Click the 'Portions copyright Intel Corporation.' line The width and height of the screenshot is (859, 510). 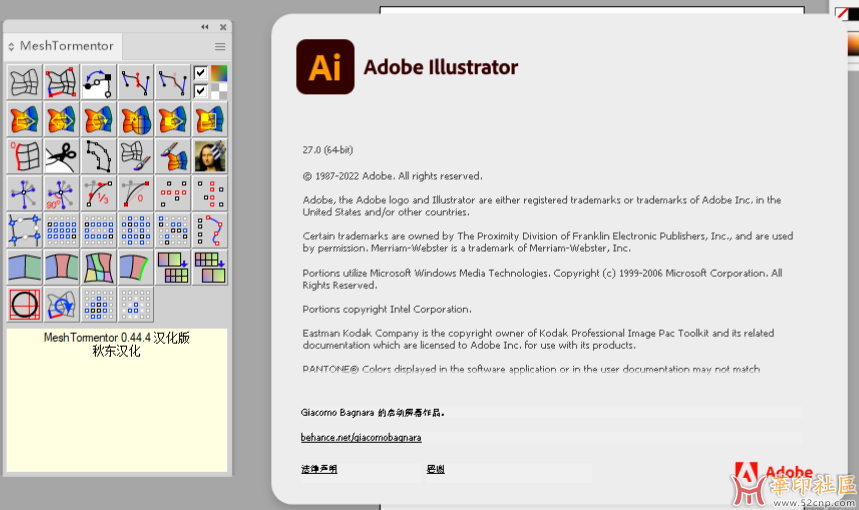(387, 309)
